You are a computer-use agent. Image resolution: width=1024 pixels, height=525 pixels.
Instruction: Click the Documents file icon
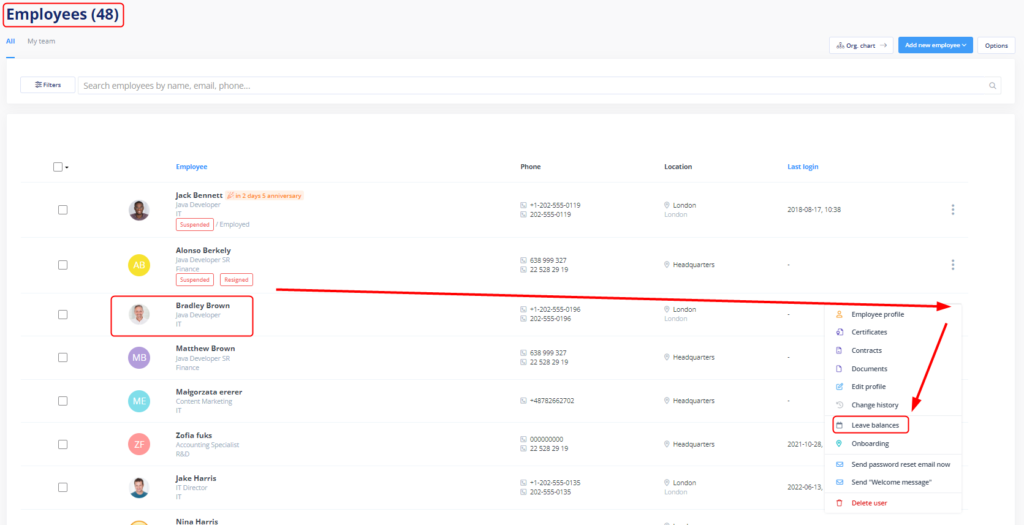[839, 368]
